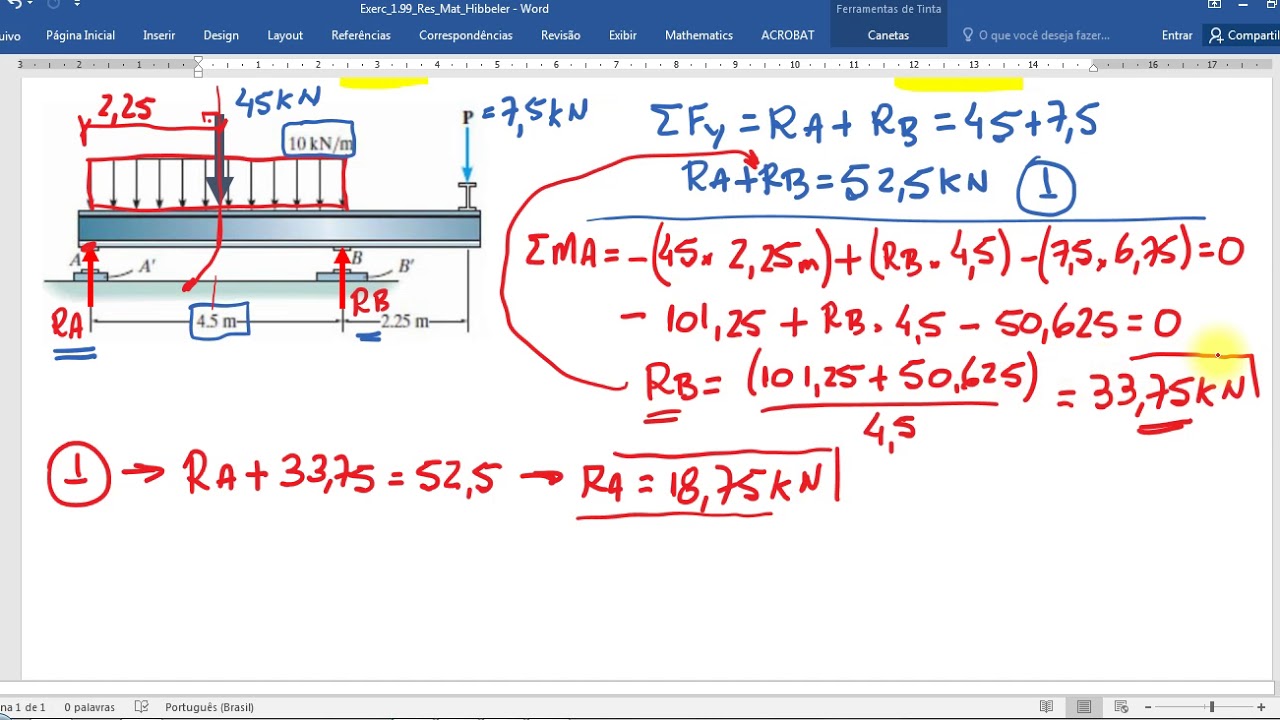Switch to Print Layout view

[1084, 707]
